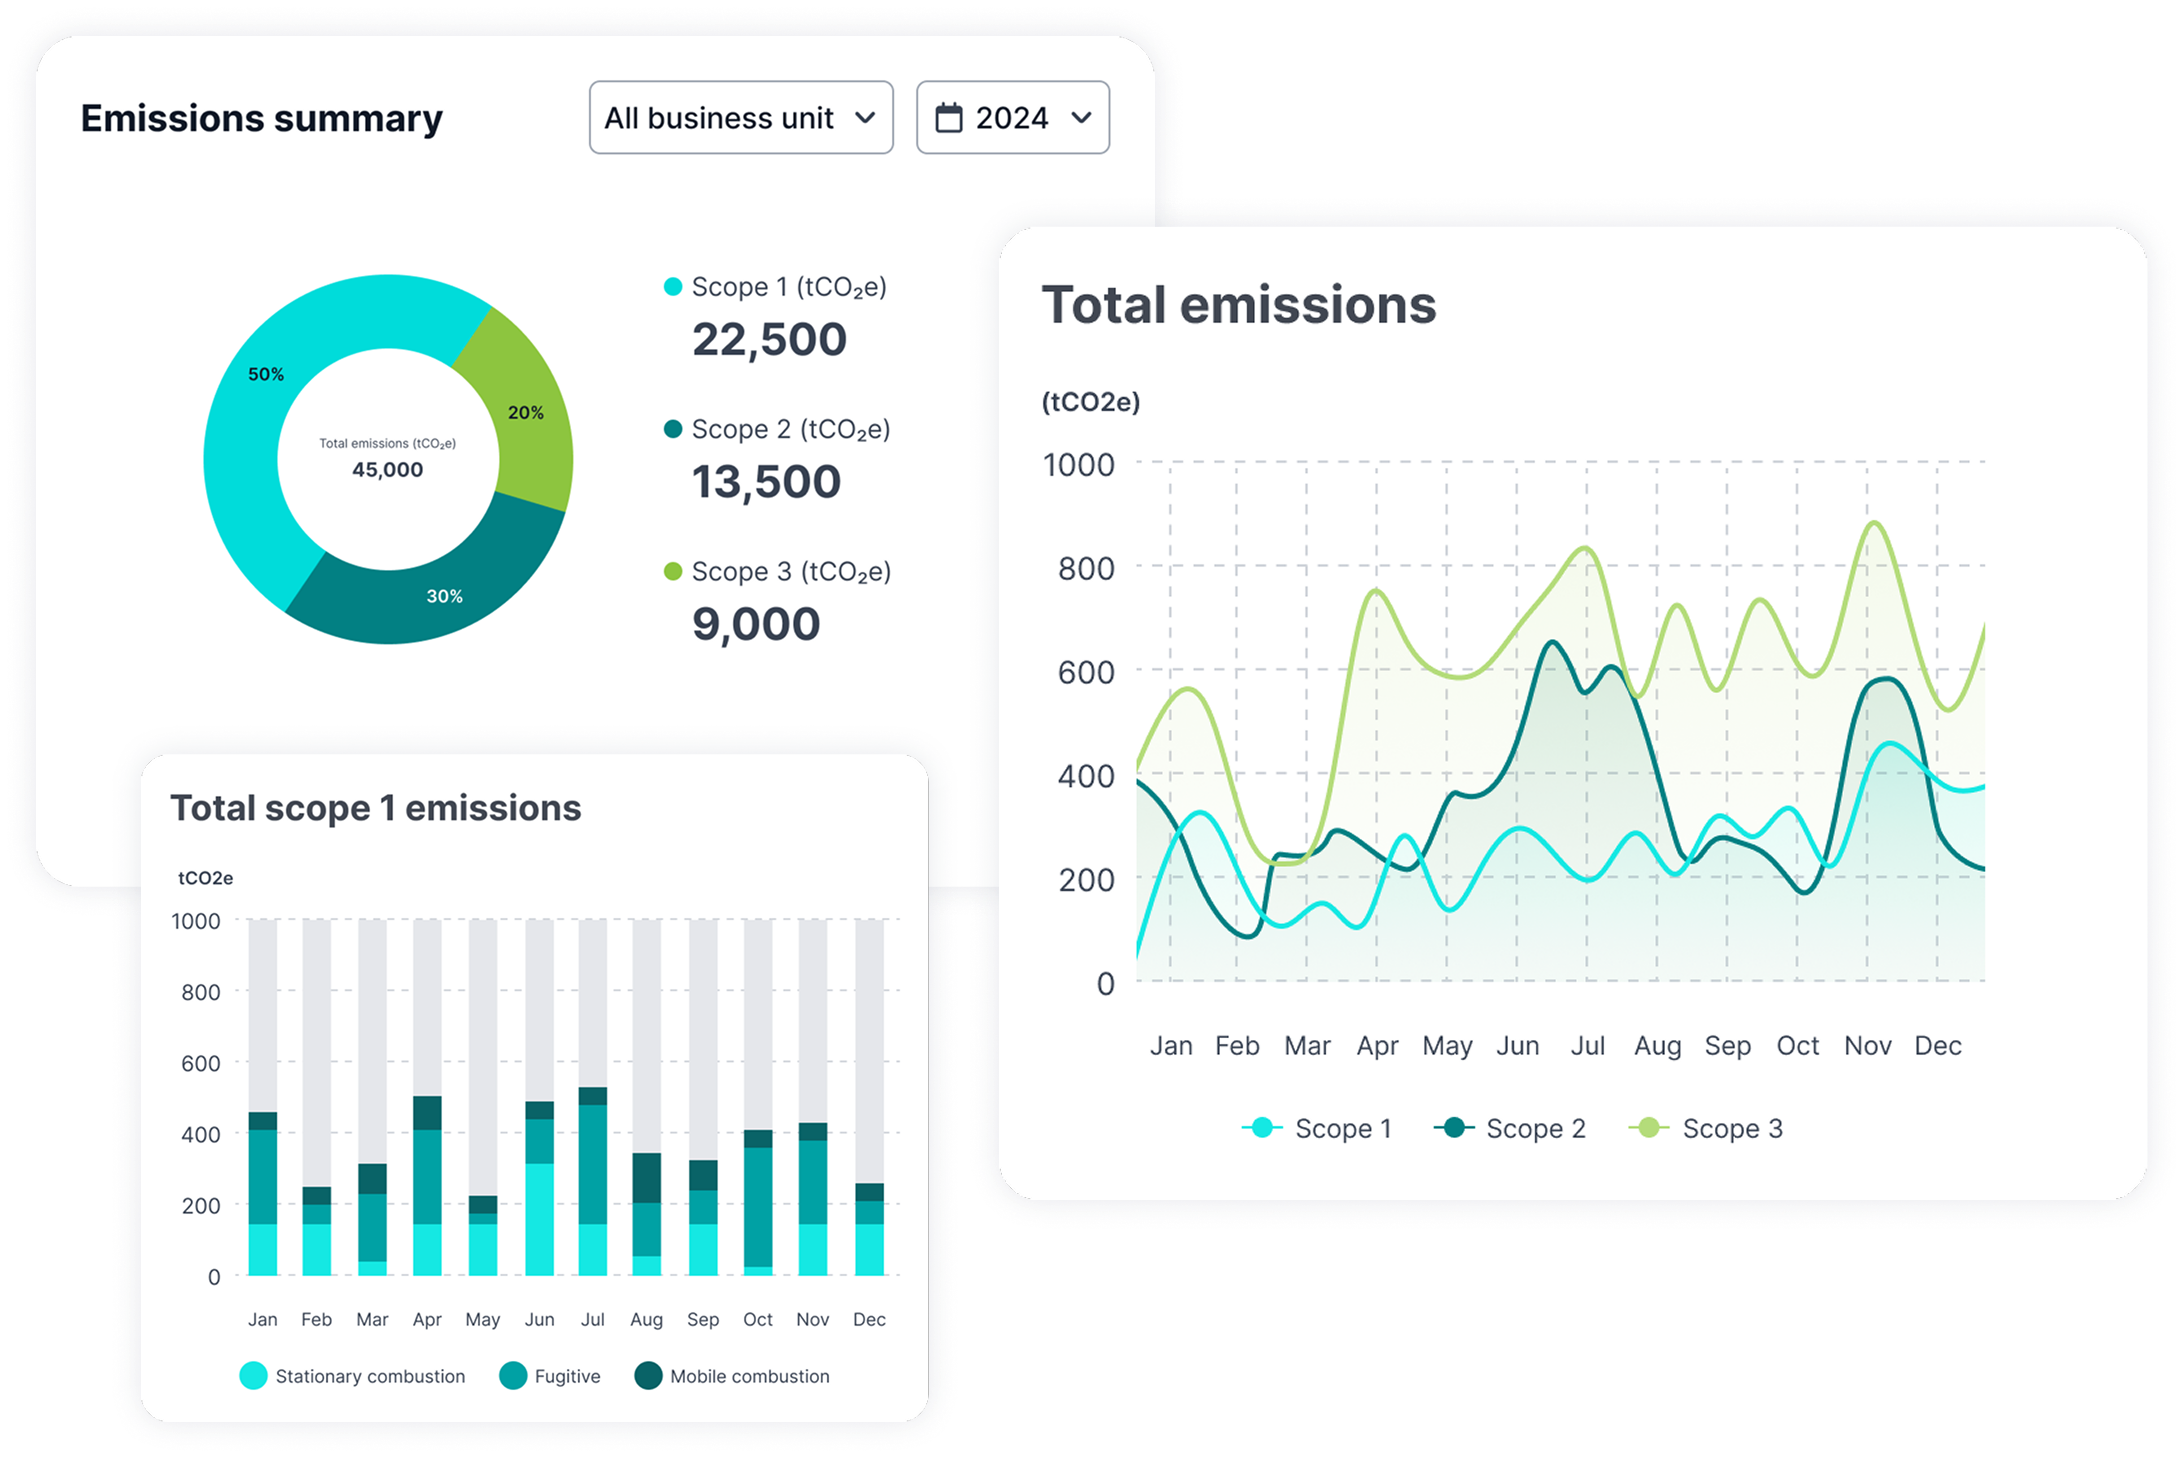Click Nov label on Total emissions axis
The width and height of the screenshot is (2184, 1458).
pyautogui.click(x=1867, y=1046)
